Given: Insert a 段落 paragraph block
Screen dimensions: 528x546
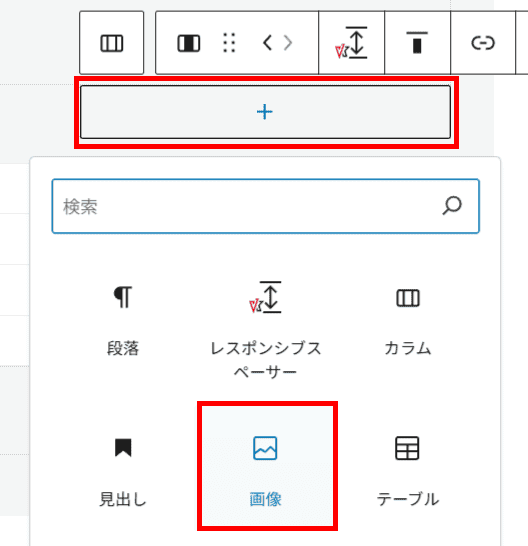Looking at the screenshot, I should point(123,319).
